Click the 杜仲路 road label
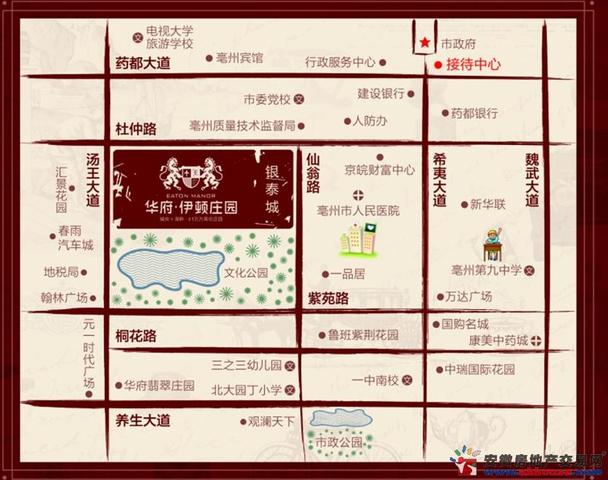The image size is (608, 480). point(136,129)
